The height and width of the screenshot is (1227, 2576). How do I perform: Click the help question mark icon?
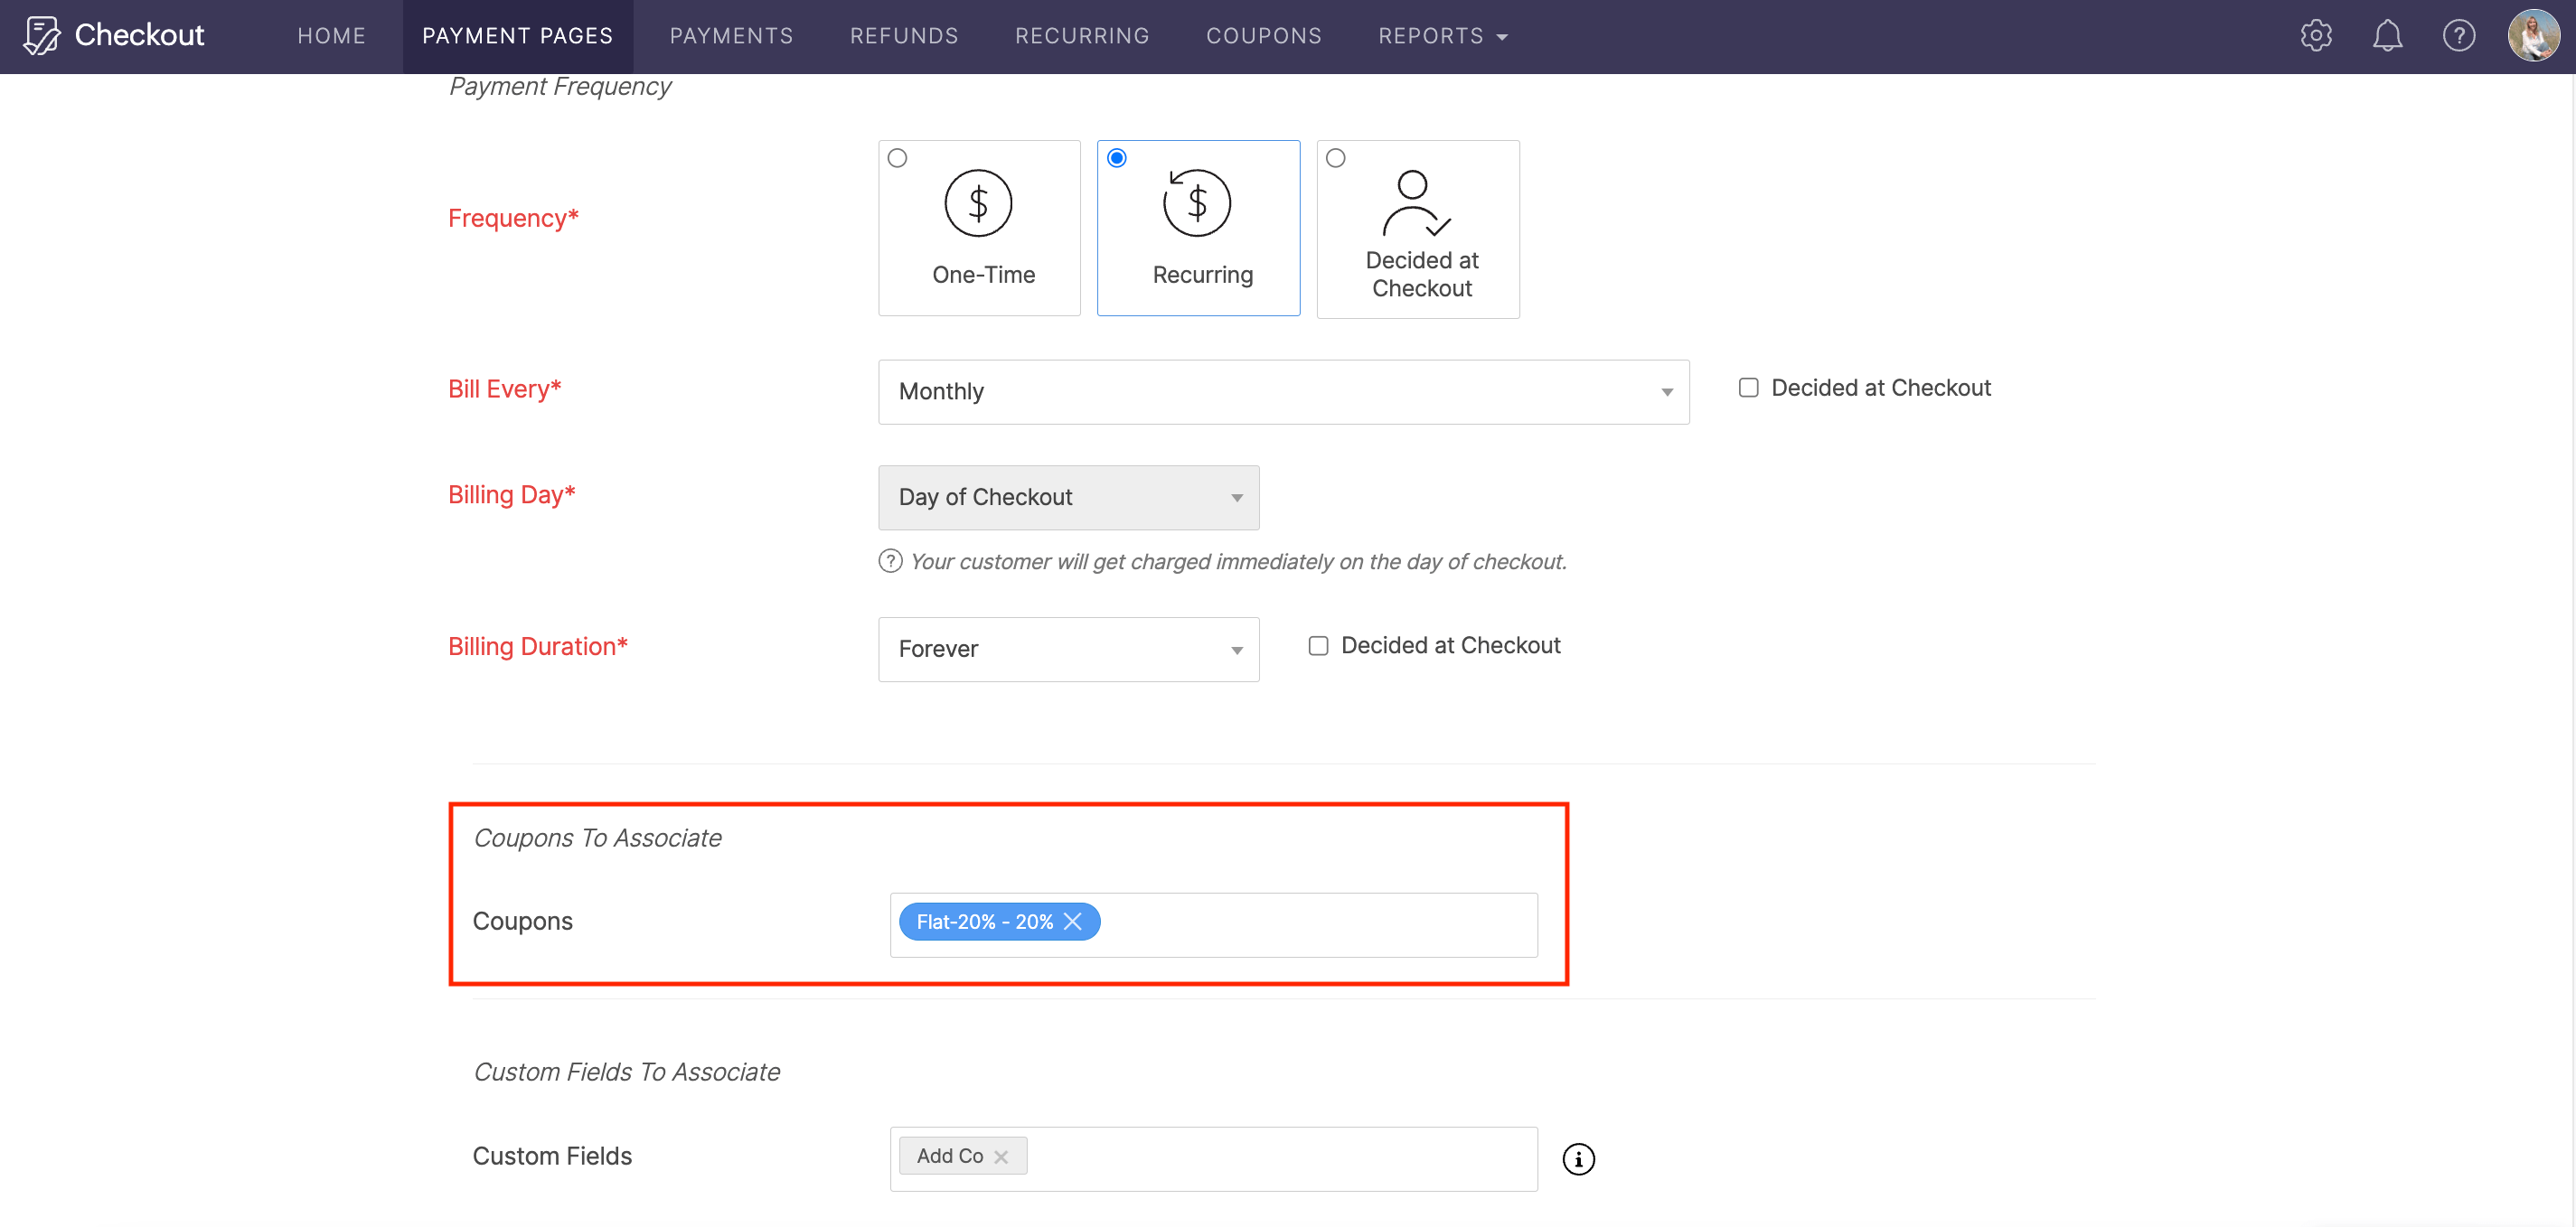click(x=2459, y=35)
